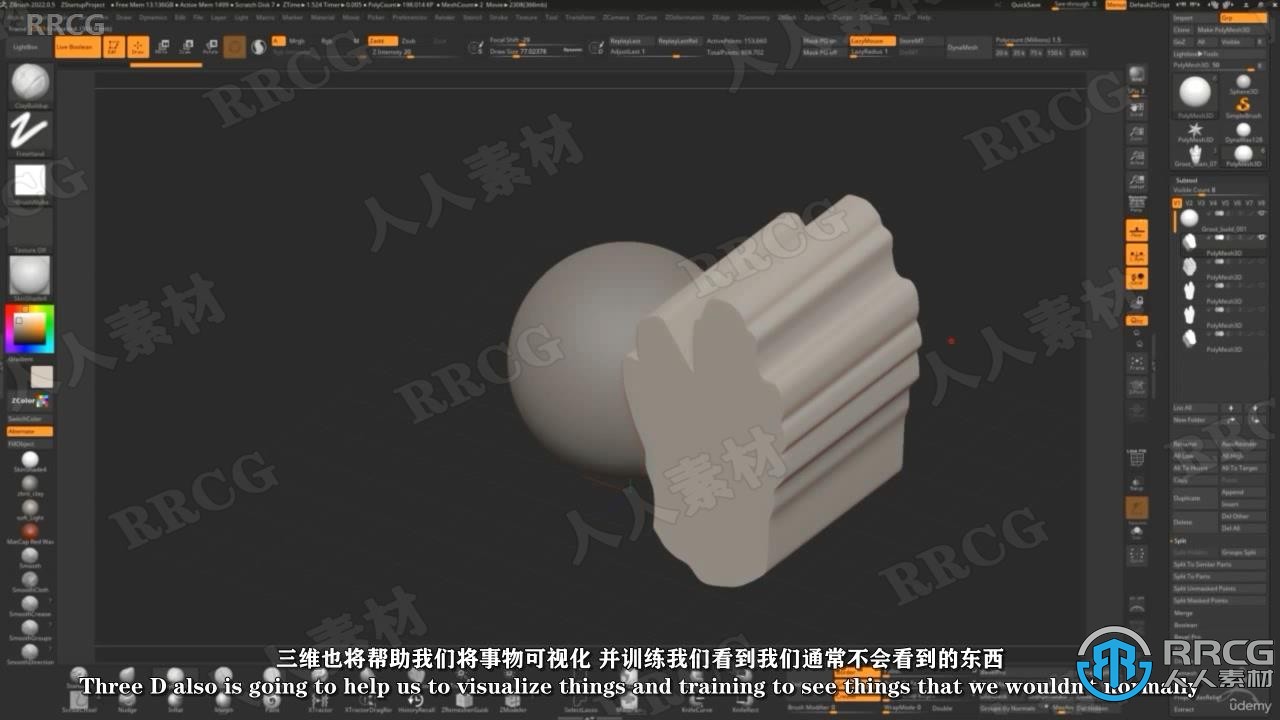Activate the Move gizmo icon

161,47
